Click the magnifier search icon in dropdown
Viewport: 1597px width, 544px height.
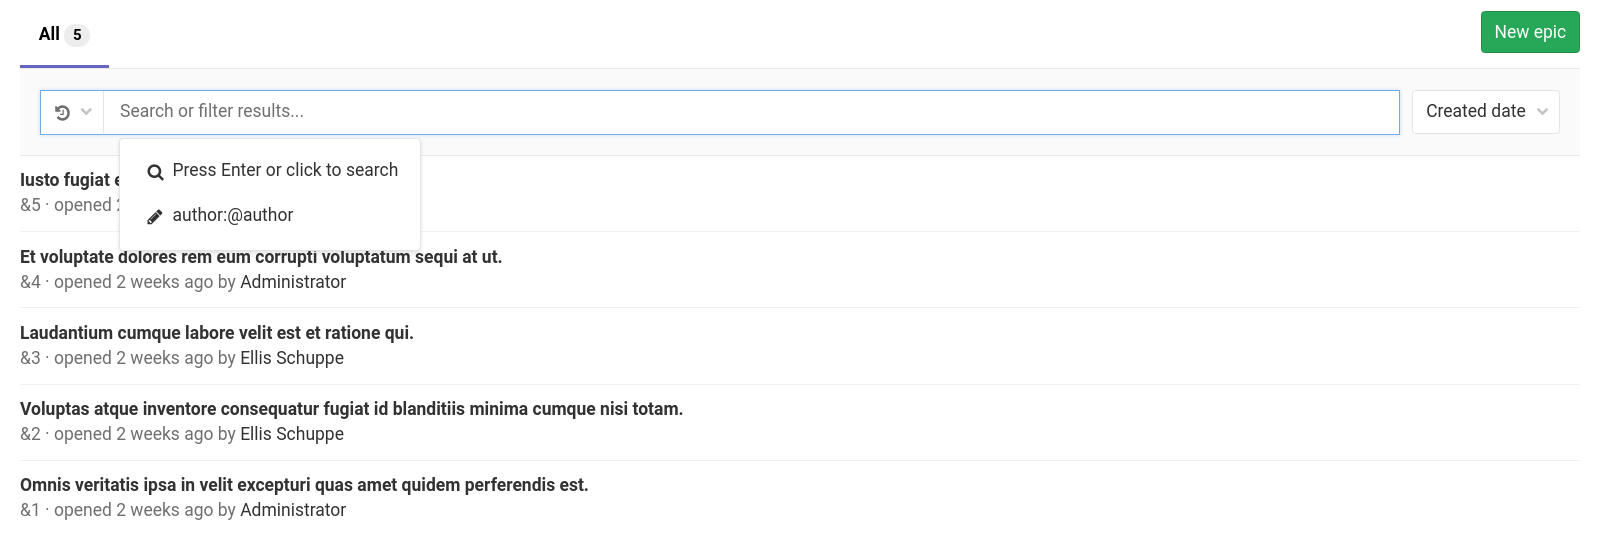coord(155,172)
